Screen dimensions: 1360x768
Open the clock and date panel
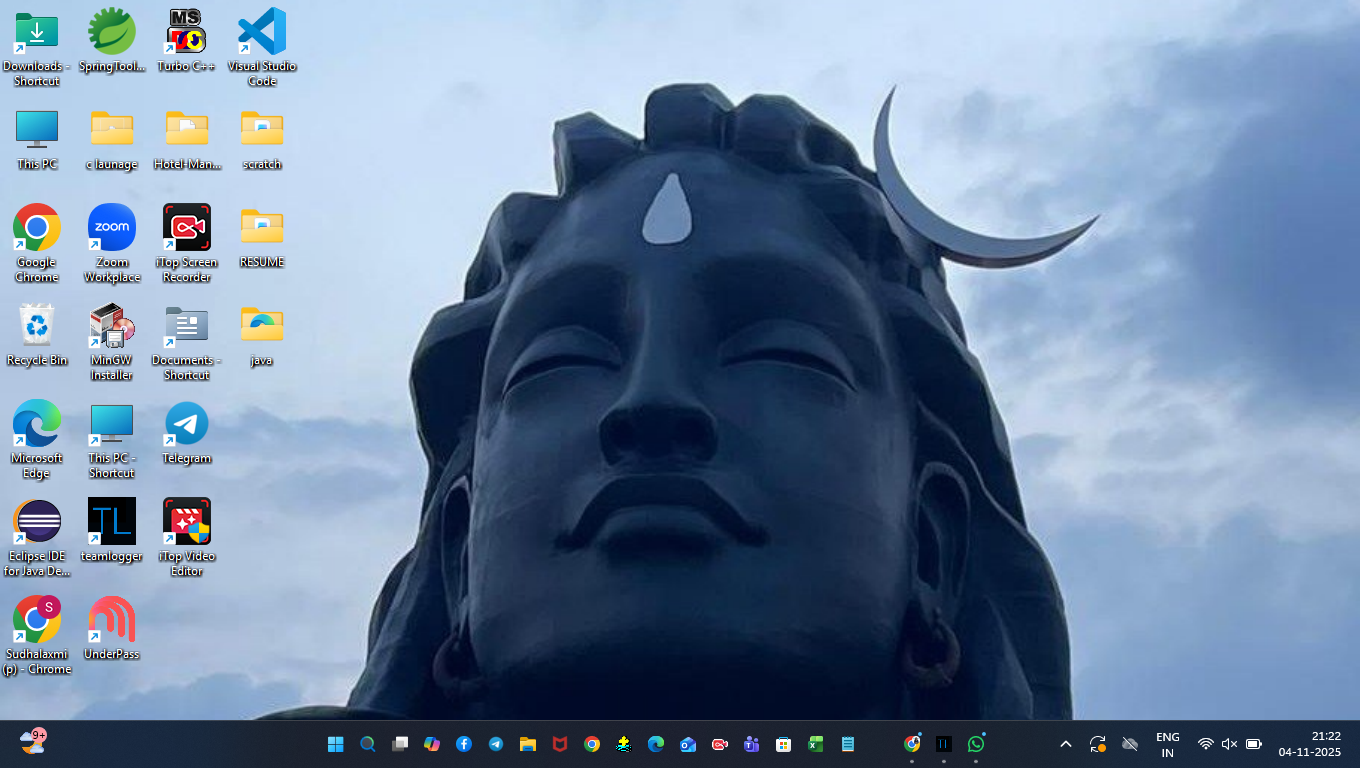(1310, 744)
